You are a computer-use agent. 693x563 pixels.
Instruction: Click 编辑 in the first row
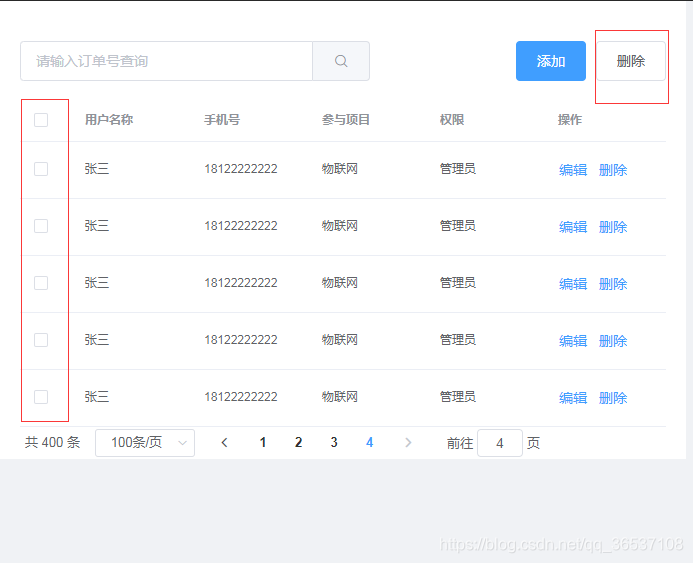click(x=573, y=170)
